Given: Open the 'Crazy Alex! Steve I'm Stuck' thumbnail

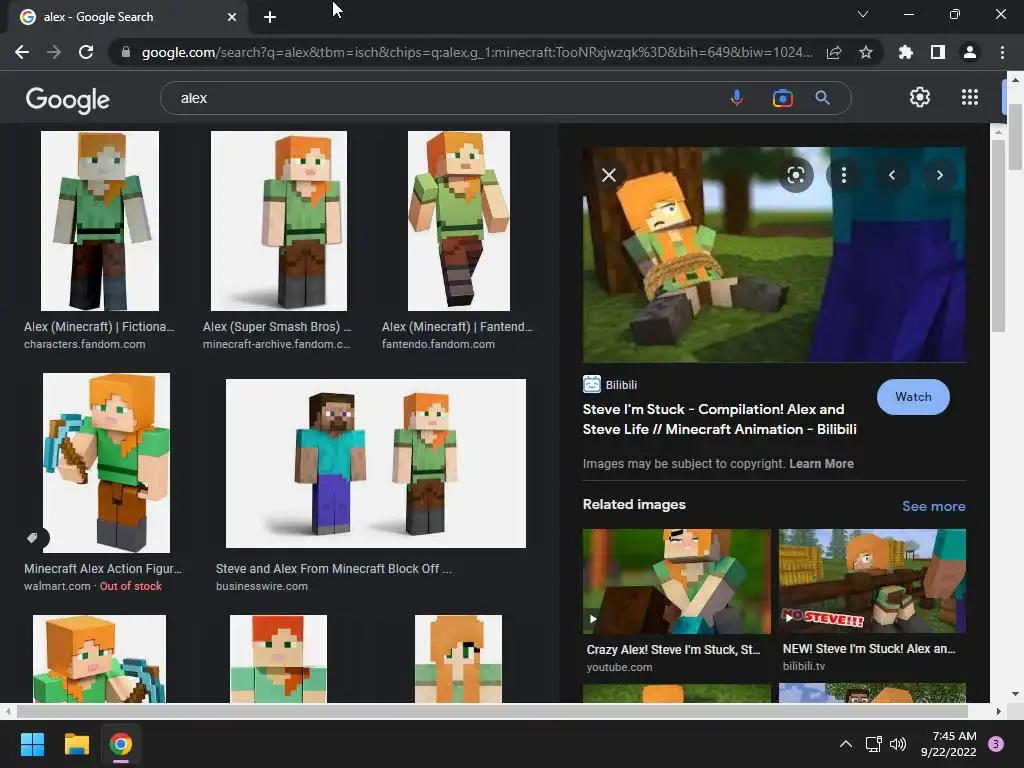Looking at the screenshot, I should (x=677, y=581).
